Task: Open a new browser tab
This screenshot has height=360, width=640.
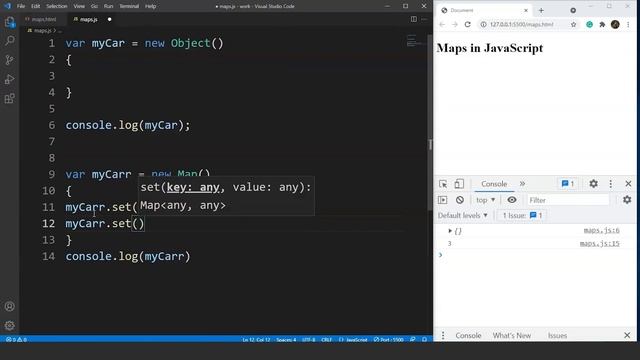Action: [x=541, y=11]
